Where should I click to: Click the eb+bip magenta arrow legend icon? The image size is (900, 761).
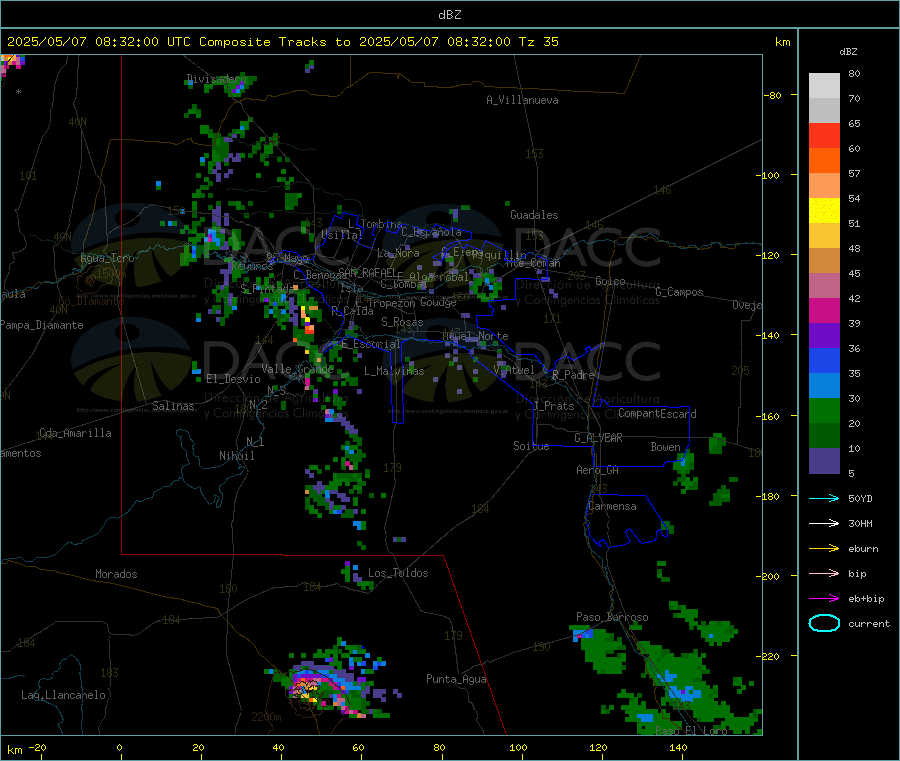click(824, 599)
